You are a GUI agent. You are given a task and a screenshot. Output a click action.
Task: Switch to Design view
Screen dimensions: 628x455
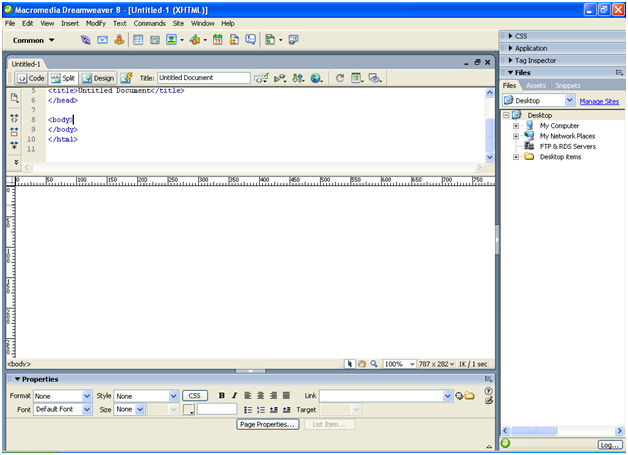tap(99, 78)
